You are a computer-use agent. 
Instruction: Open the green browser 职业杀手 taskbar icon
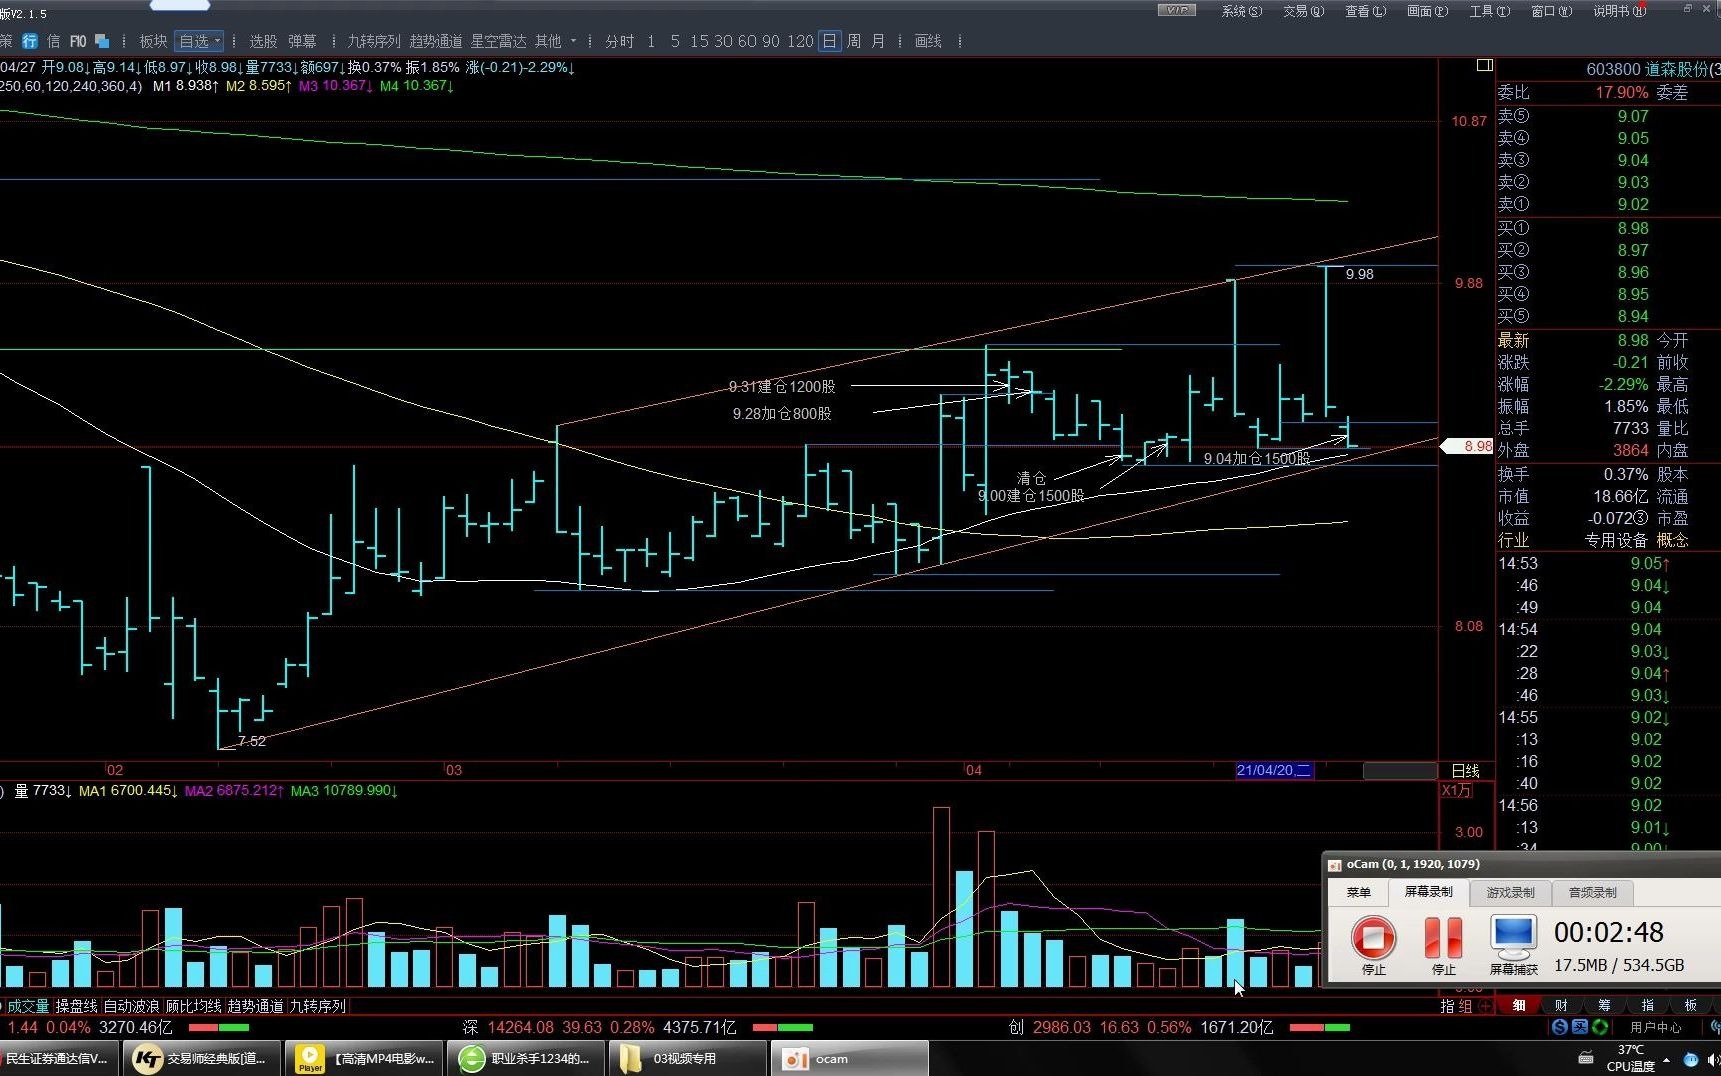point(472,1058)
